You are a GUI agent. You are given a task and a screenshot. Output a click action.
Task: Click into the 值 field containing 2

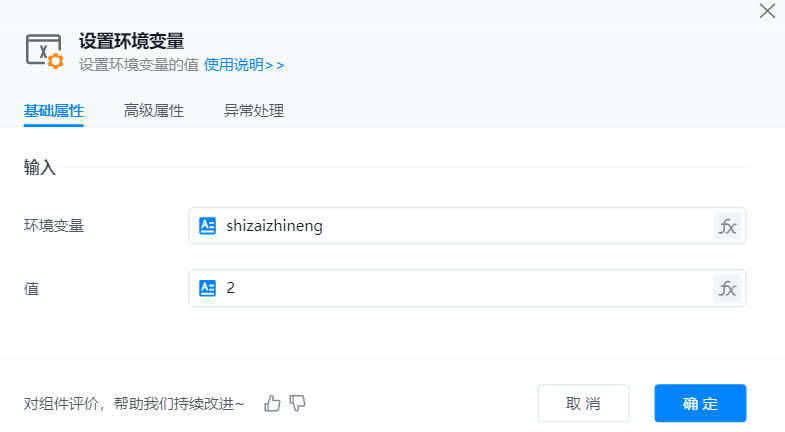(460, 288)
